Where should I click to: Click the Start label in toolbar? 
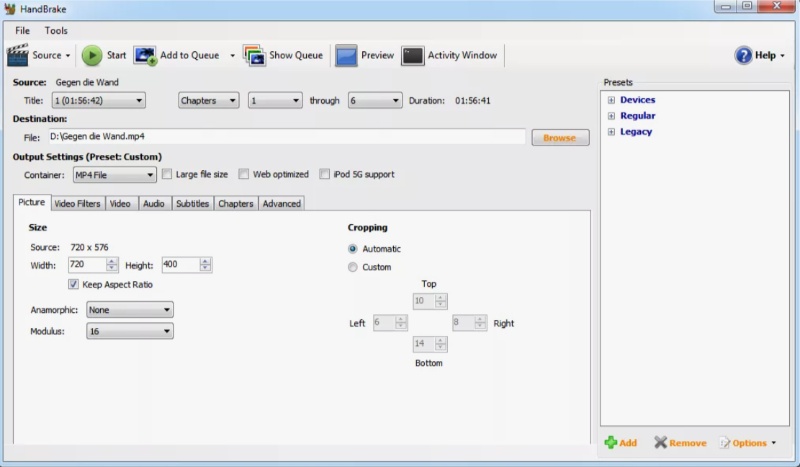(x=116, y=55)
